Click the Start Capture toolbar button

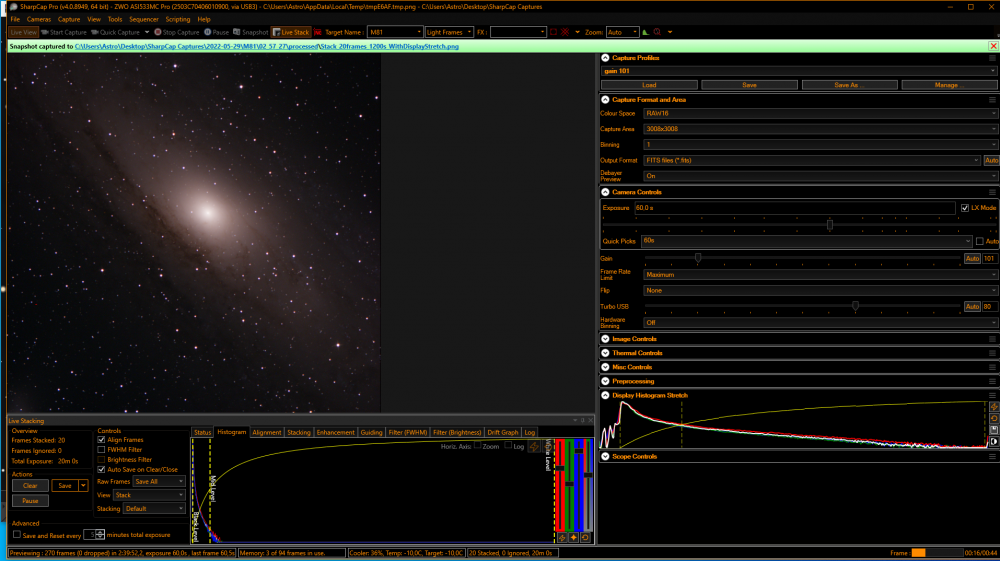point(63,32)
